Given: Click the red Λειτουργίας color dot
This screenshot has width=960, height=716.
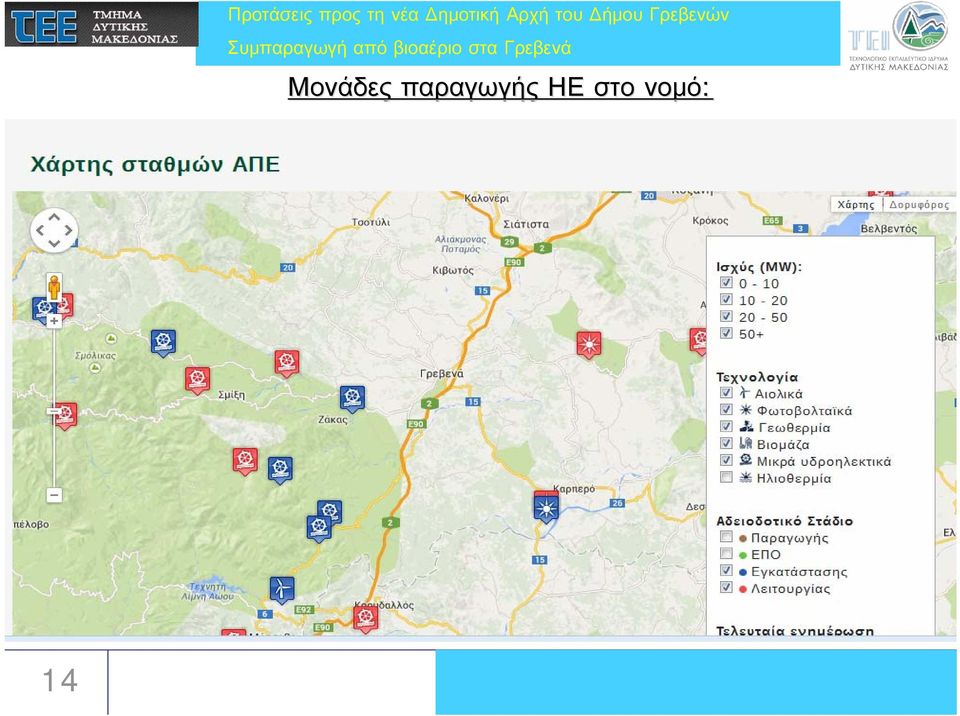Looking at the screenshot, I should click(x=743, y=589).
